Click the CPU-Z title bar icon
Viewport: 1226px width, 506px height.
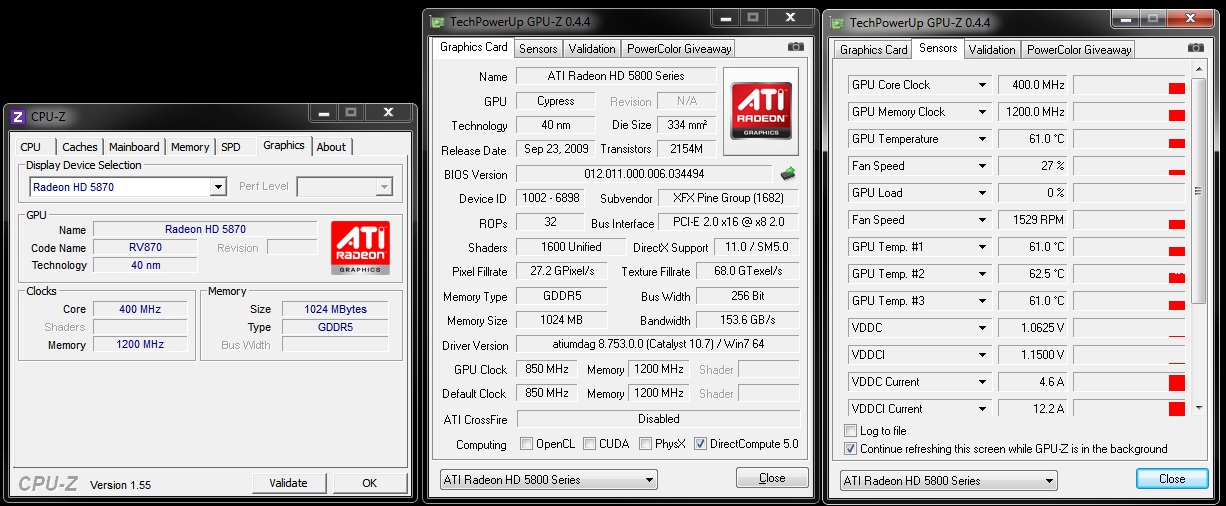pos(17,117)
